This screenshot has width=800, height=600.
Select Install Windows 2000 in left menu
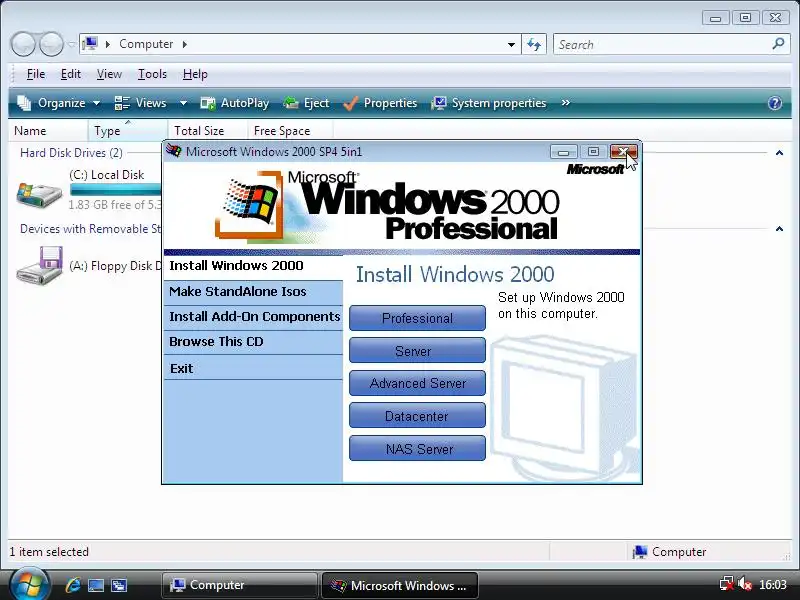[x=253, y=266]
